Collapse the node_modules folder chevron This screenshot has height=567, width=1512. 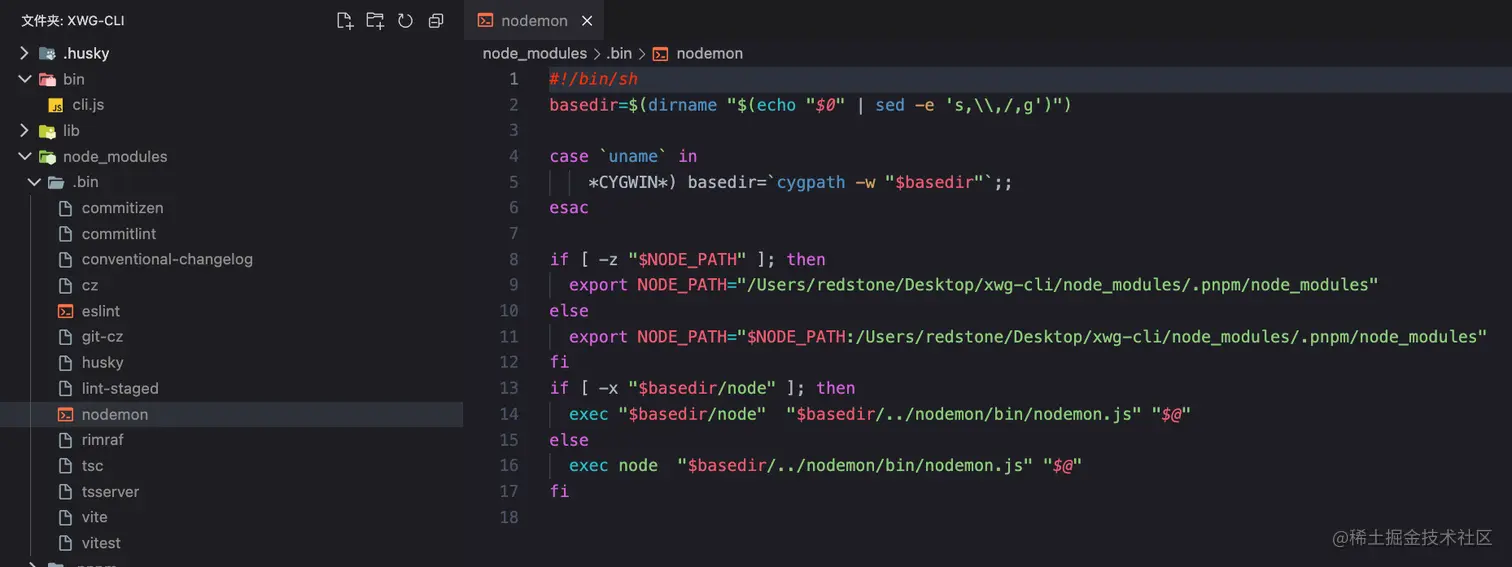(x=24, y=157)
